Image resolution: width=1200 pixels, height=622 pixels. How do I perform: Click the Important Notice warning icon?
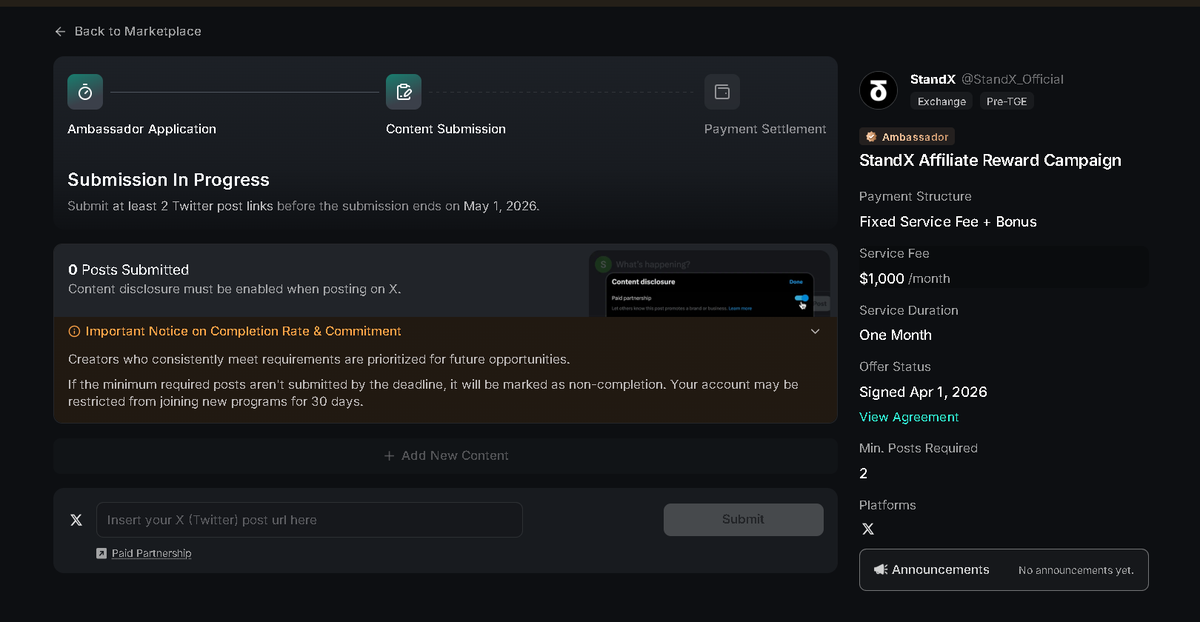coord(74,331)
